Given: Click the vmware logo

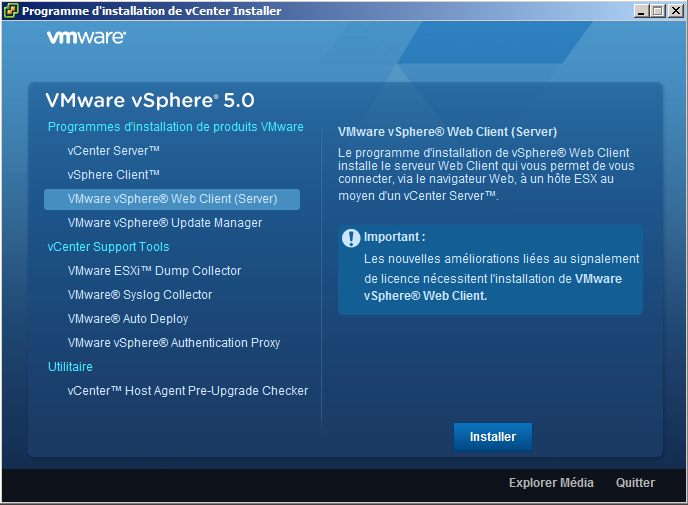Looking at the screenshot, I should coord(86,37).
